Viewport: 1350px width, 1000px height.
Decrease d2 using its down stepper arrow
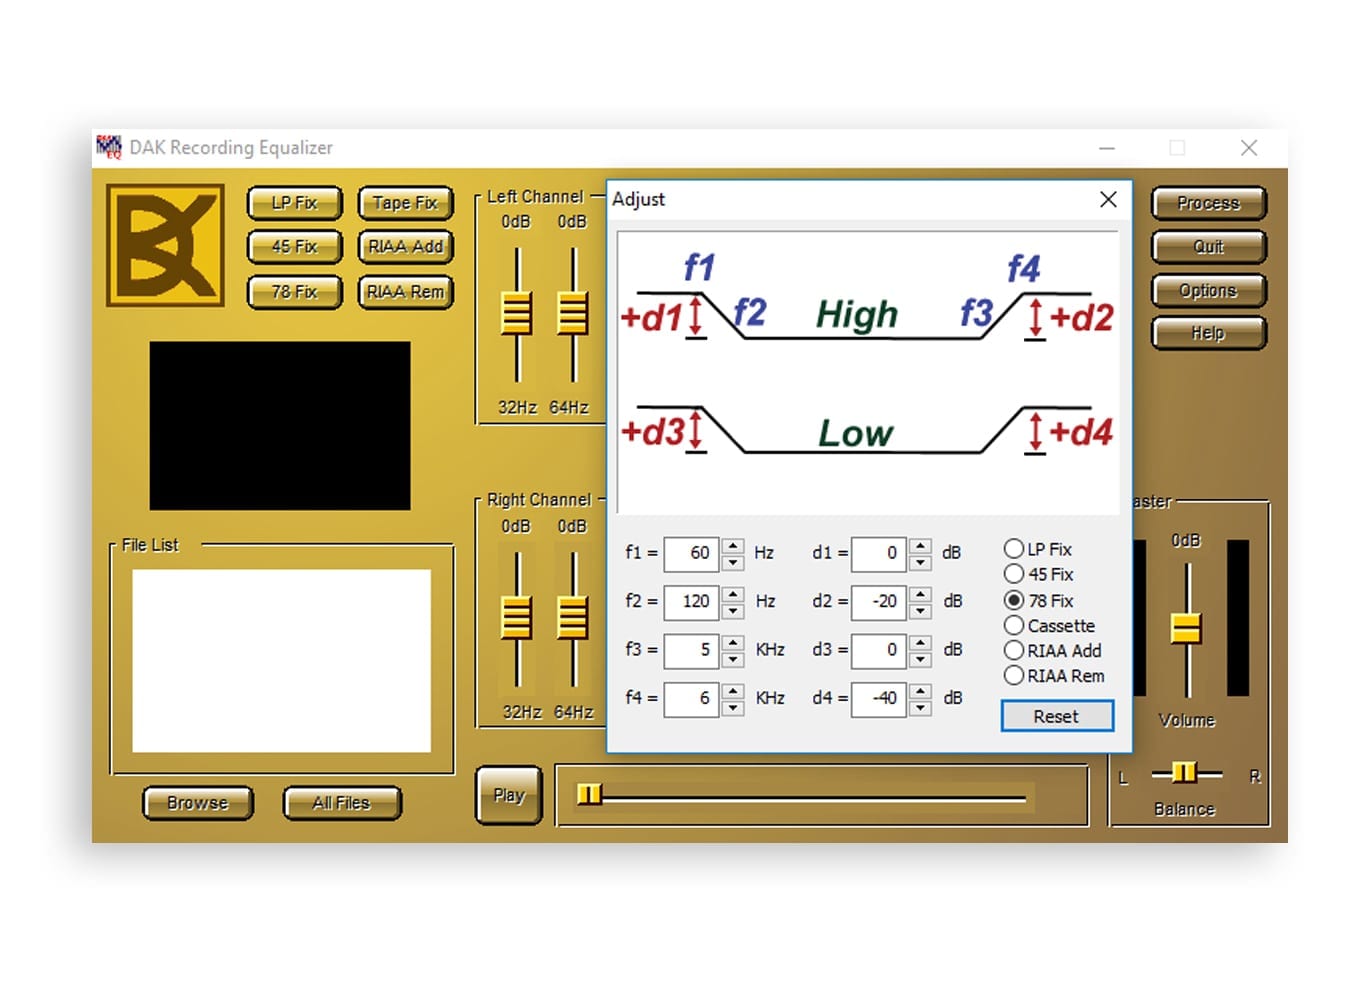[x=919, y=609]
